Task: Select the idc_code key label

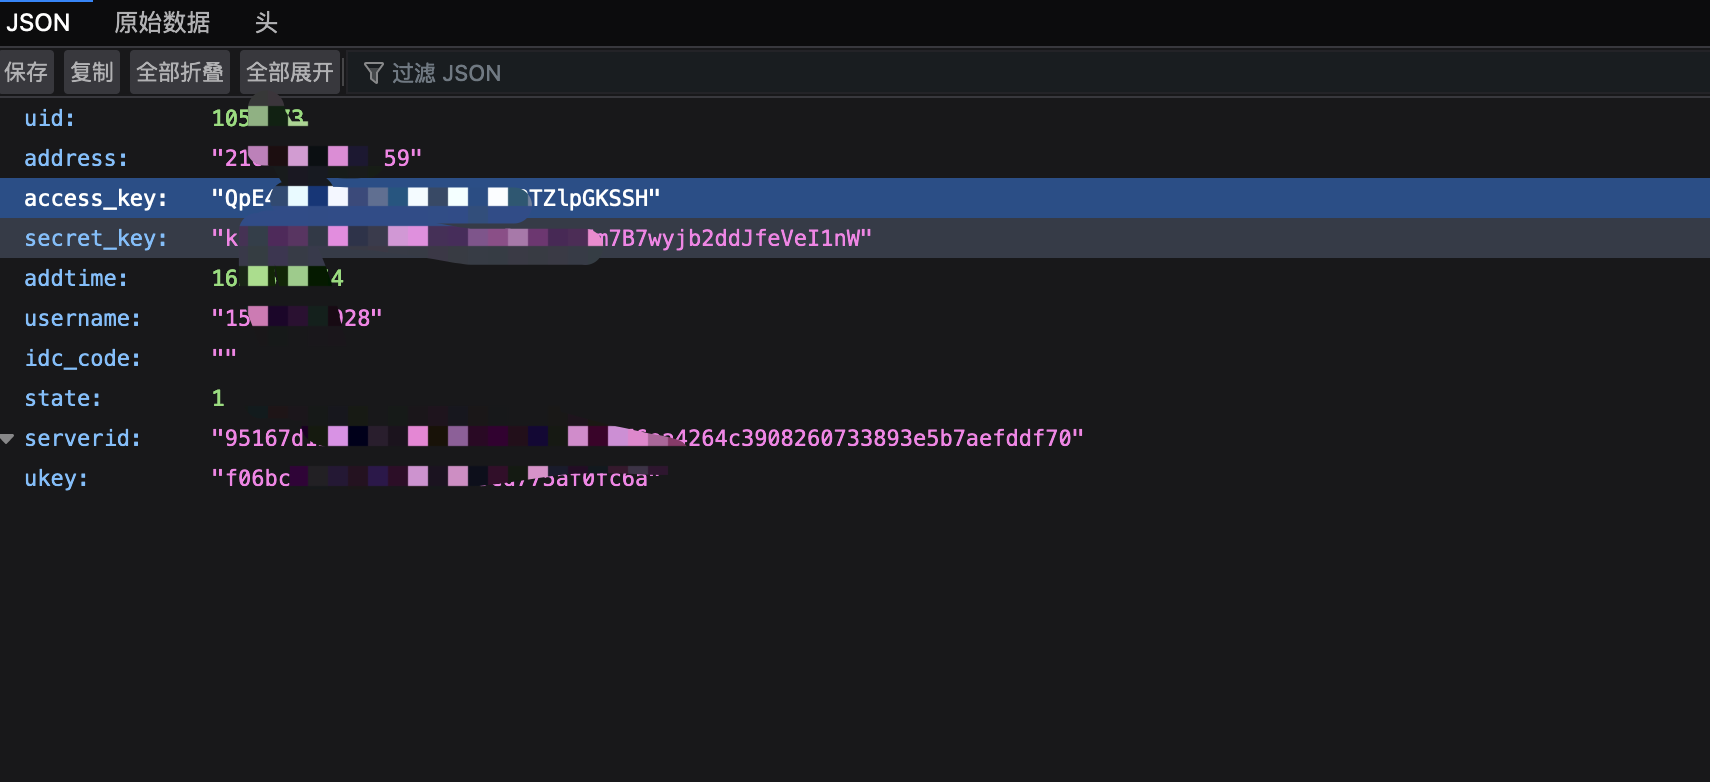Action: pyautogui.click(x=83, y=358)
